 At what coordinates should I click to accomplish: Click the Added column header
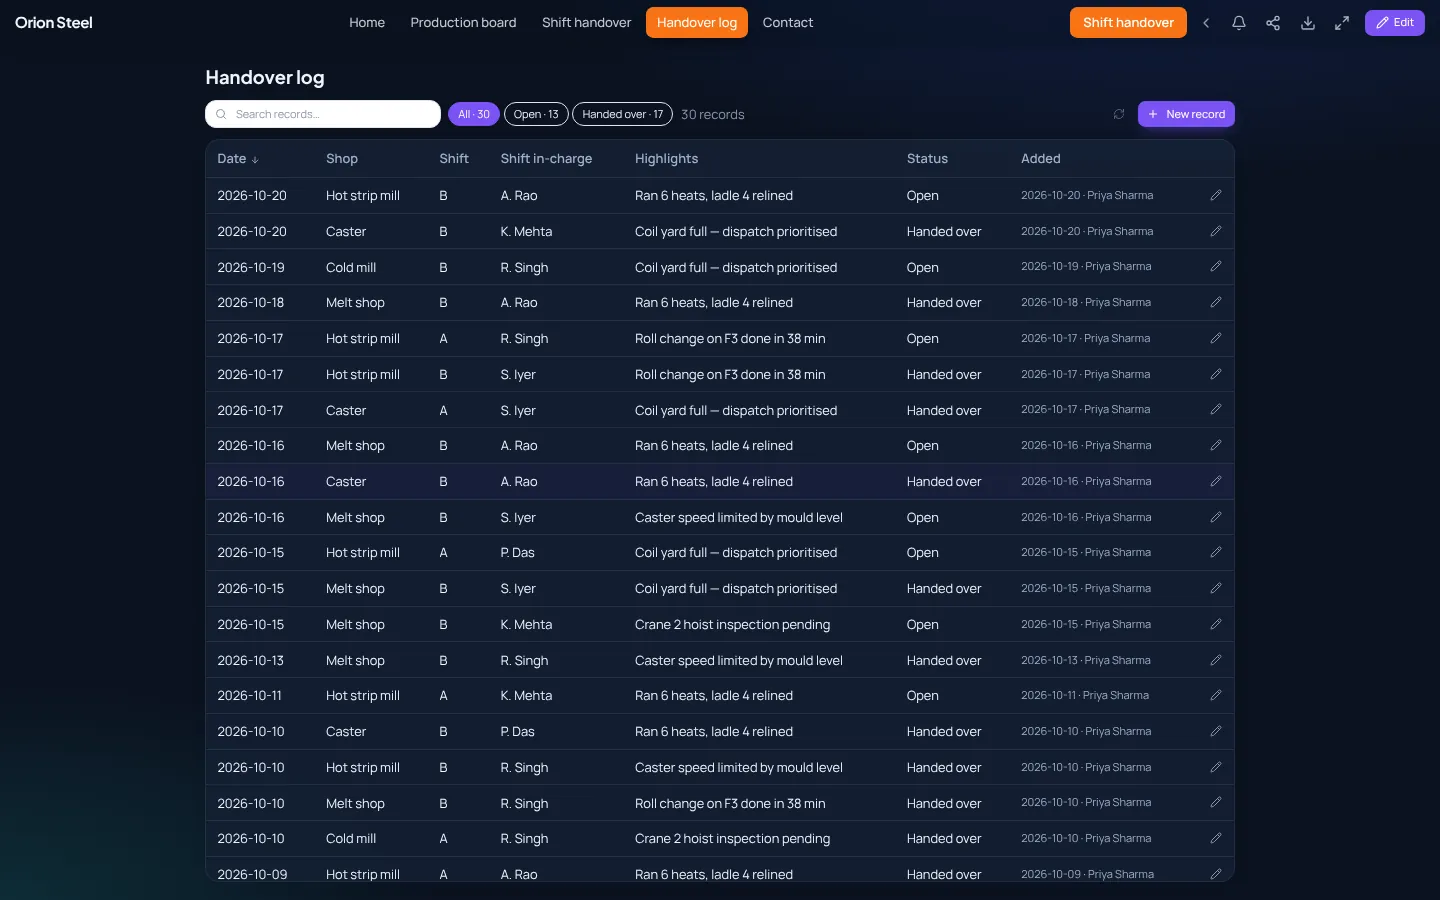(x=1041, y=159)
